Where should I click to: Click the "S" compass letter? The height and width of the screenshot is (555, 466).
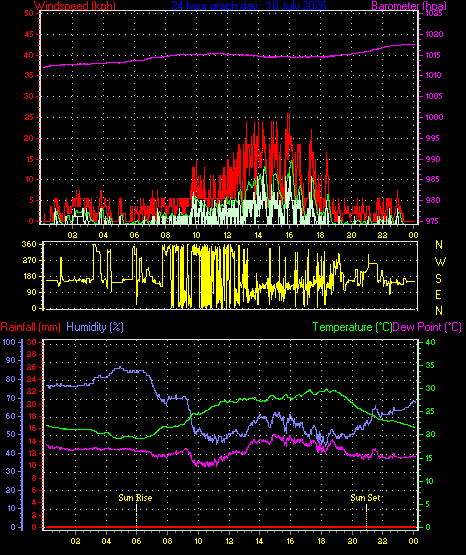point(438,279)
